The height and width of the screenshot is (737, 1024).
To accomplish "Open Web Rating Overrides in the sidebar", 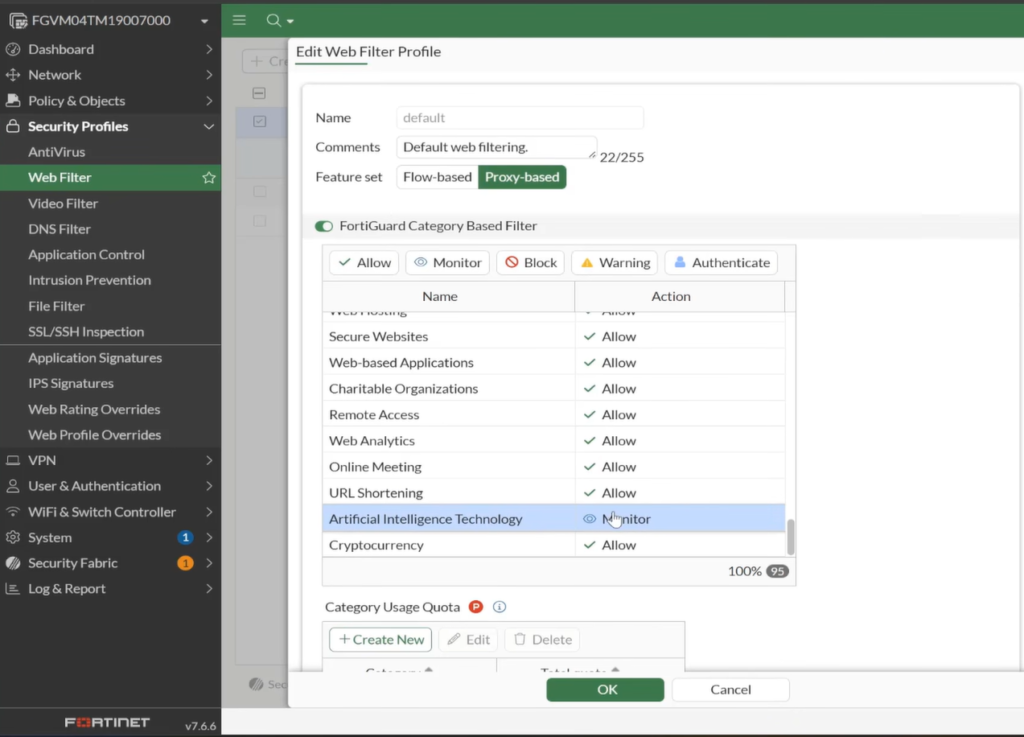I will [94, 409].
